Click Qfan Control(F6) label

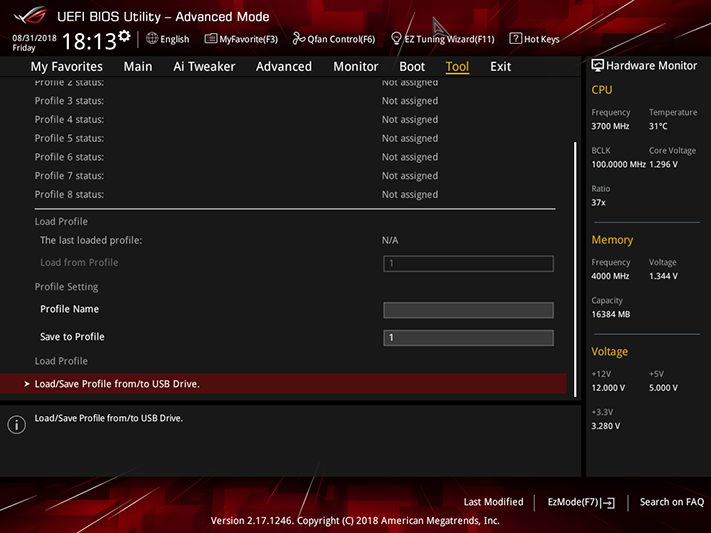tap(341, 39)
